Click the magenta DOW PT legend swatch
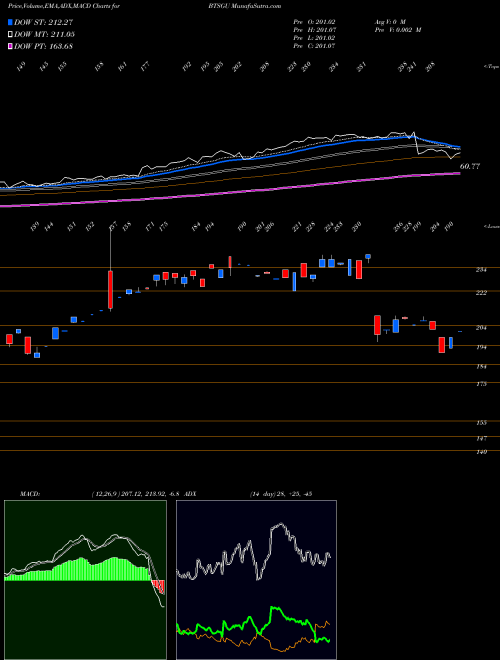The image size is (500, 660). [10, 46]
